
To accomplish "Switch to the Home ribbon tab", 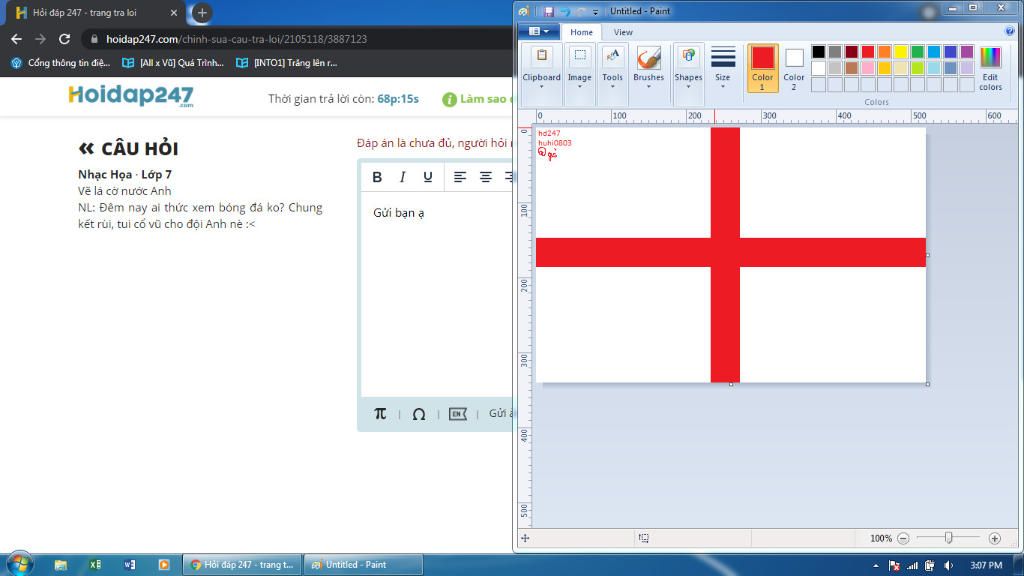I will 581,32.
